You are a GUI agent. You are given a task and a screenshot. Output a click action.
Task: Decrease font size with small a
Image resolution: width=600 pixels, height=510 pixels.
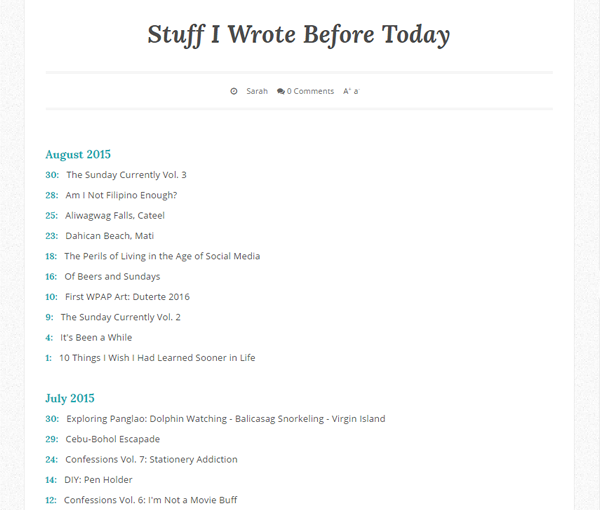coord(356,91)
